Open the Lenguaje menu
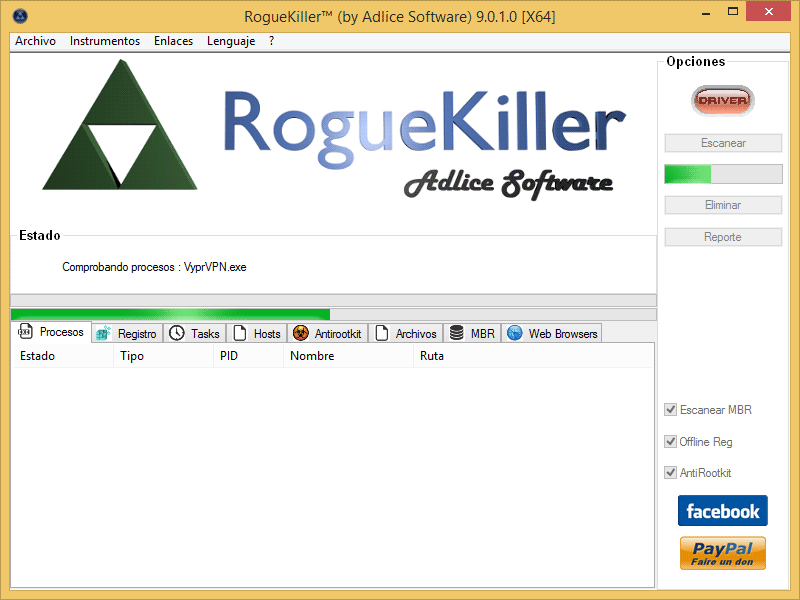This screenshot has height=600, width=800. tap(231, 41)
